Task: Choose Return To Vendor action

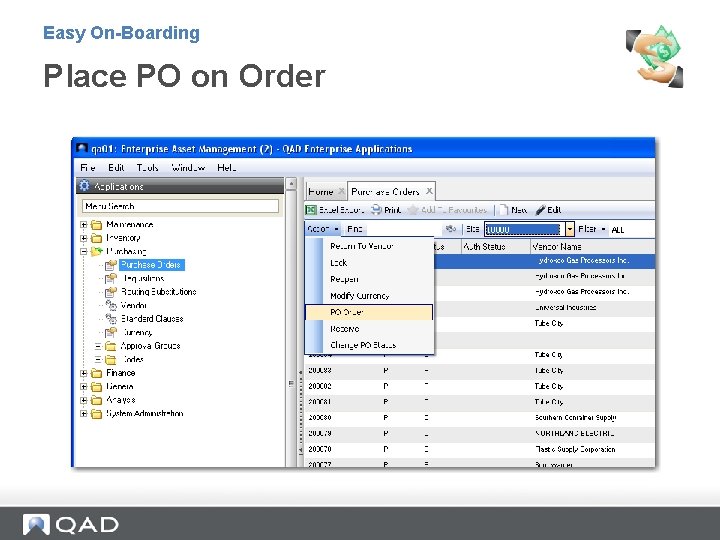Action: pos(370,246)
